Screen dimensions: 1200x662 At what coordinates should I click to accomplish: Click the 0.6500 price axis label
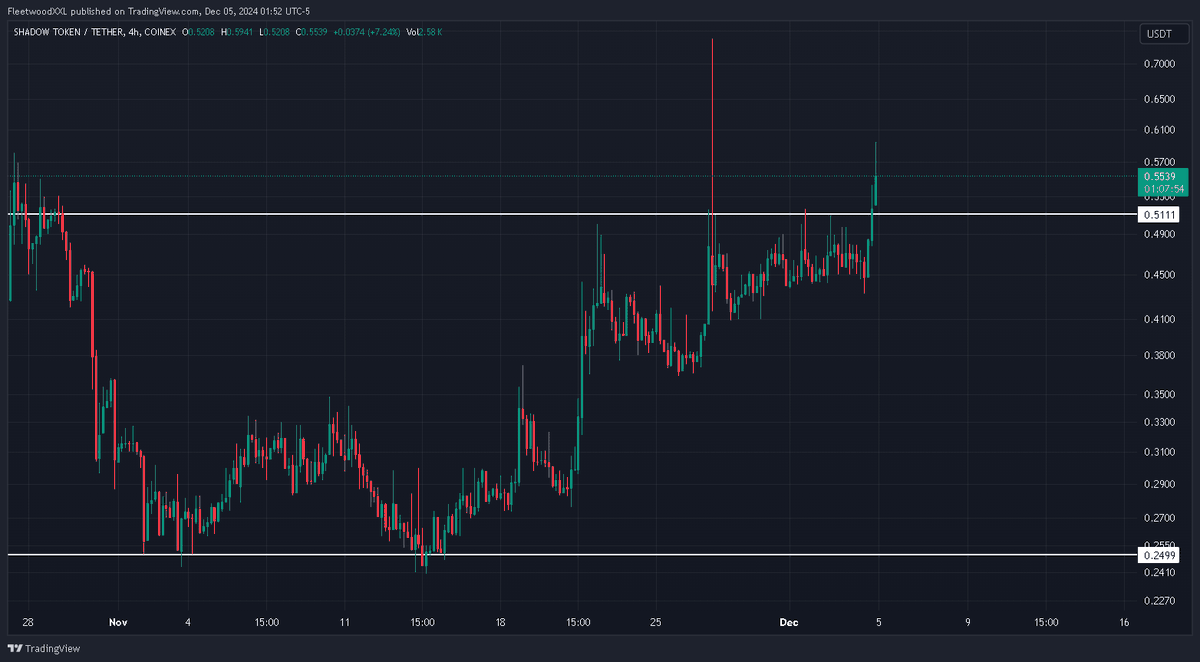[1160, 99]
